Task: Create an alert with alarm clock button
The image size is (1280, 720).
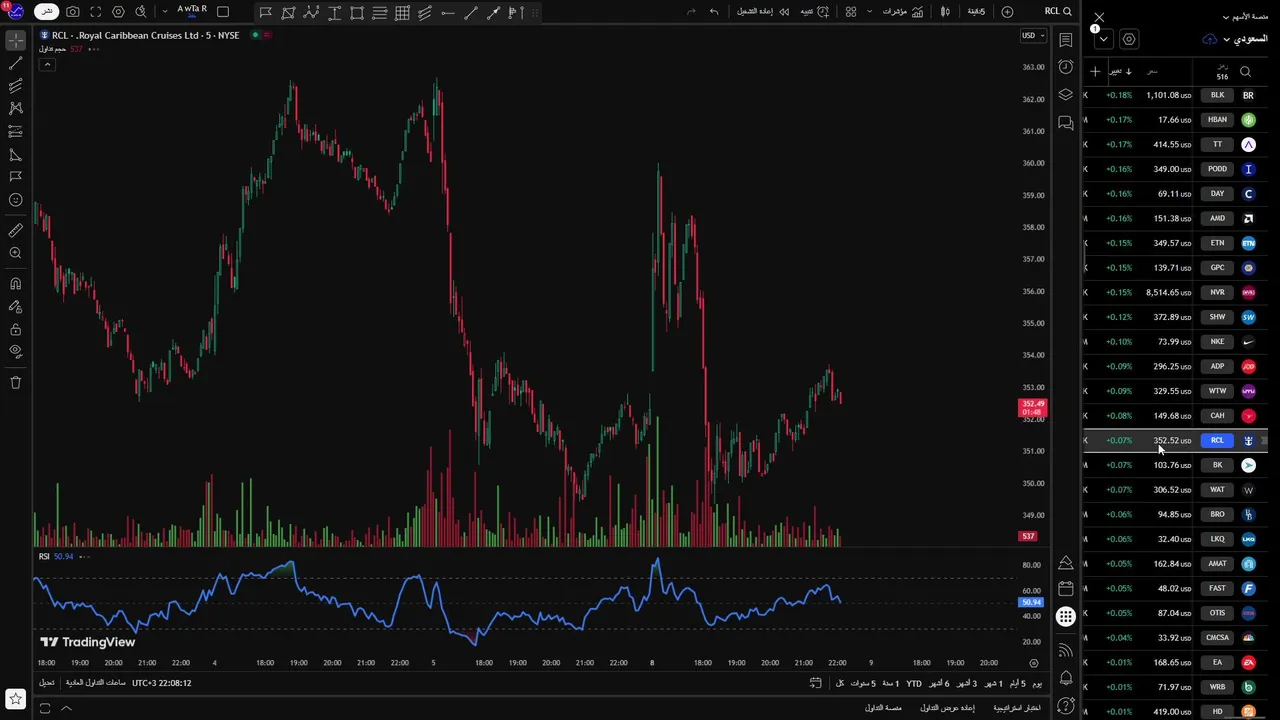Action: click(x=814, y=12)
